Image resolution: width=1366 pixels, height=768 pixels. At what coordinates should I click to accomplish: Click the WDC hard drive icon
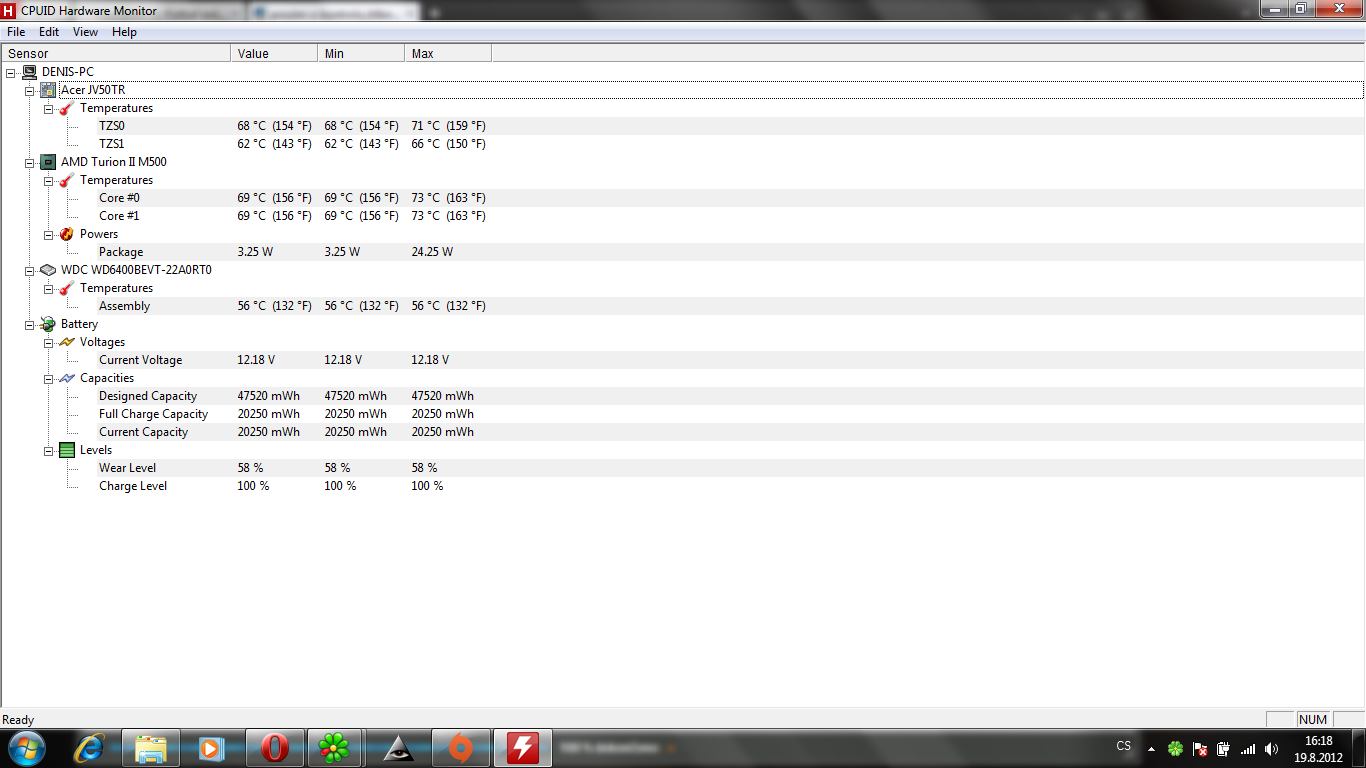point(48,270)
